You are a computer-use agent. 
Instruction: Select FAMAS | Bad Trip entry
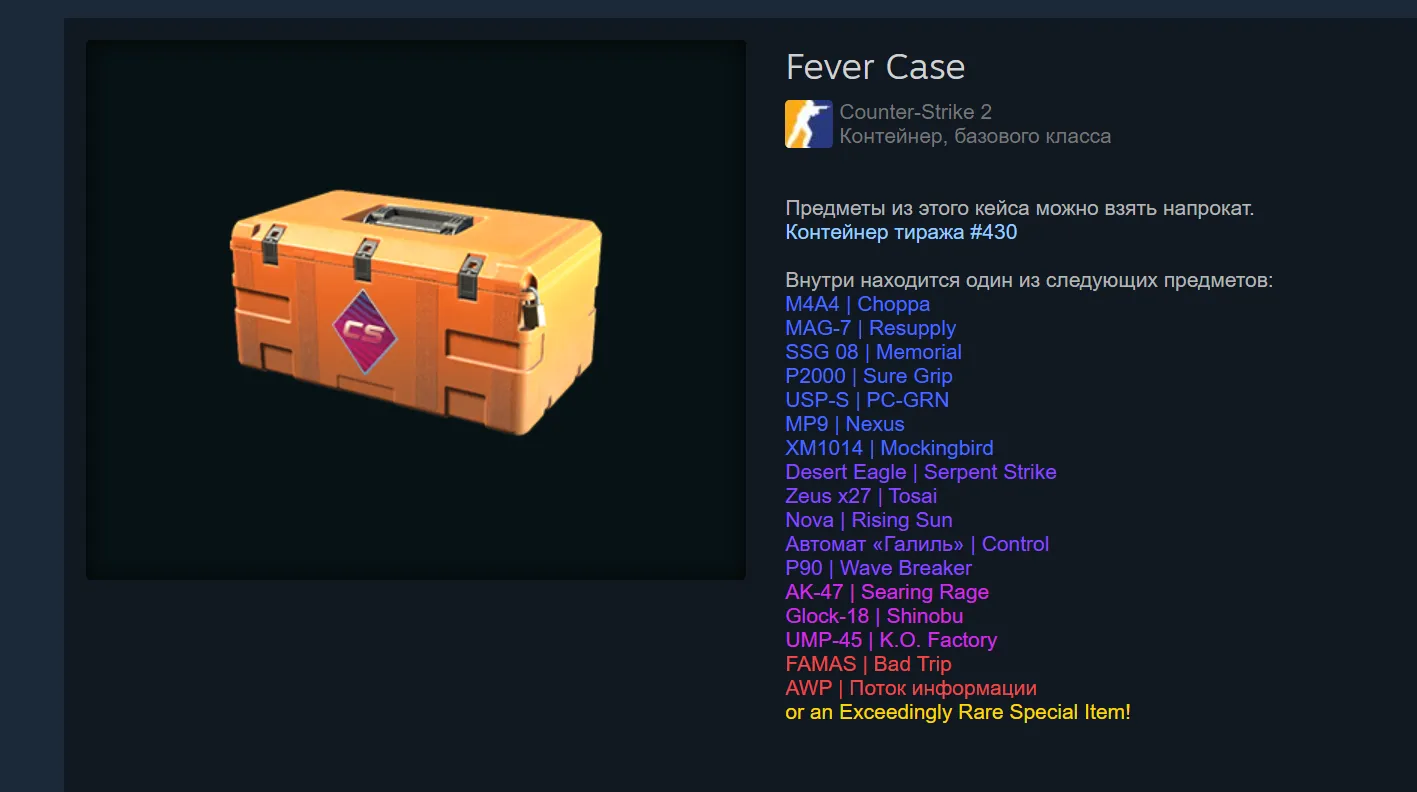(x=869, y=664)
